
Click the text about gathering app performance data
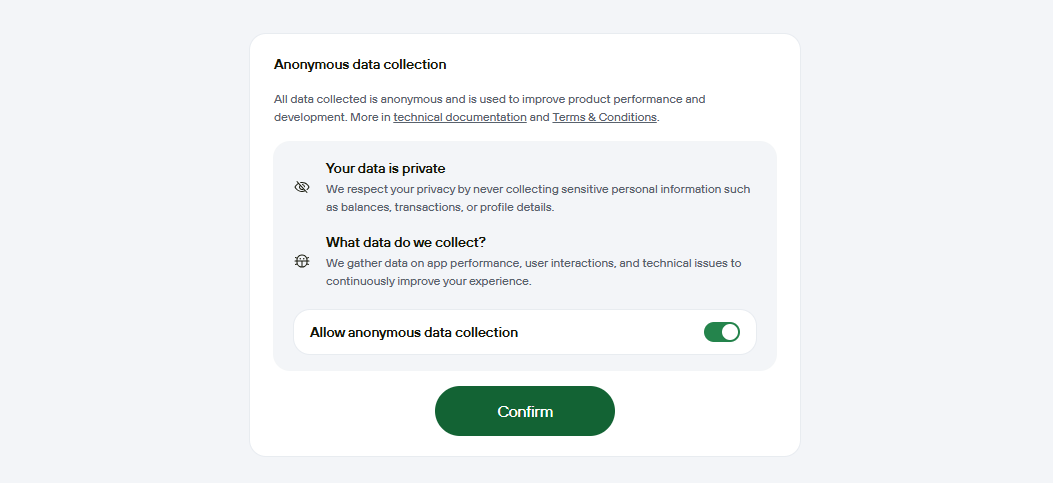click(x=534, y=272)
